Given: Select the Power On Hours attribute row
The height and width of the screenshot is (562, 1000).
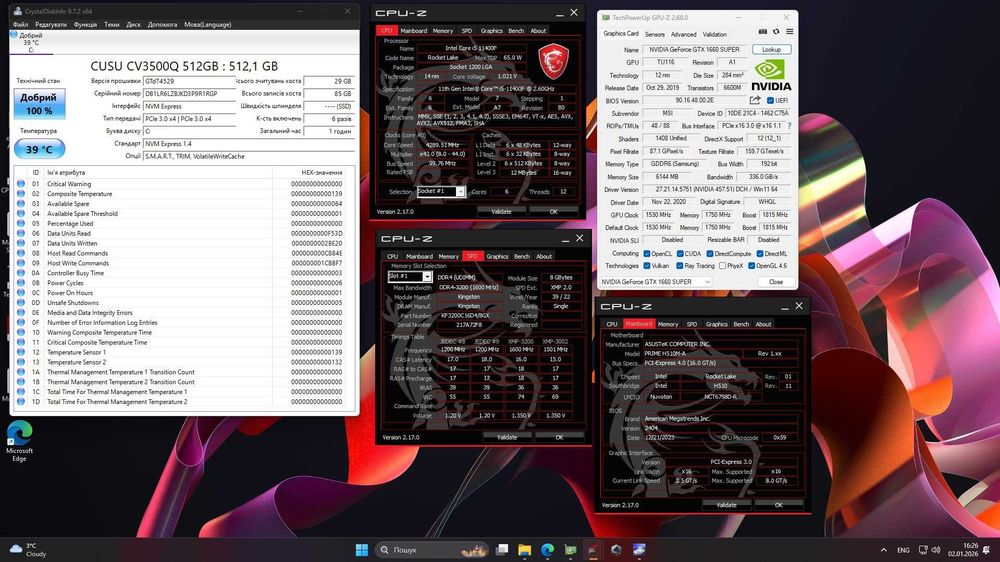Looking at the screenshot, I should pos(184,293).
